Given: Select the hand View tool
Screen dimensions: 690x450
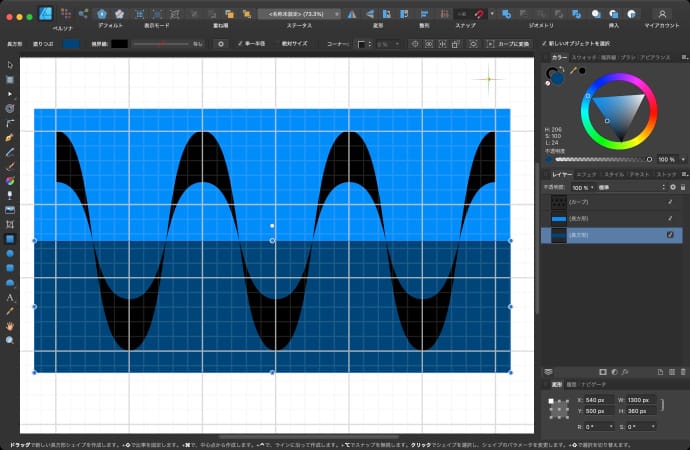Looking at the screenshot, I should coord(10,325).
